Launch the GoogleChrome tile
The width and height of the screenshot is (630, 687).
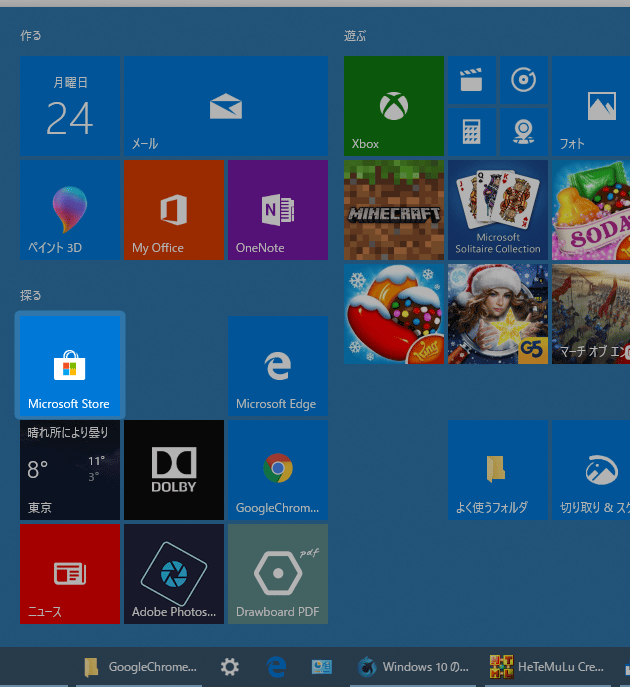(278, 470)
